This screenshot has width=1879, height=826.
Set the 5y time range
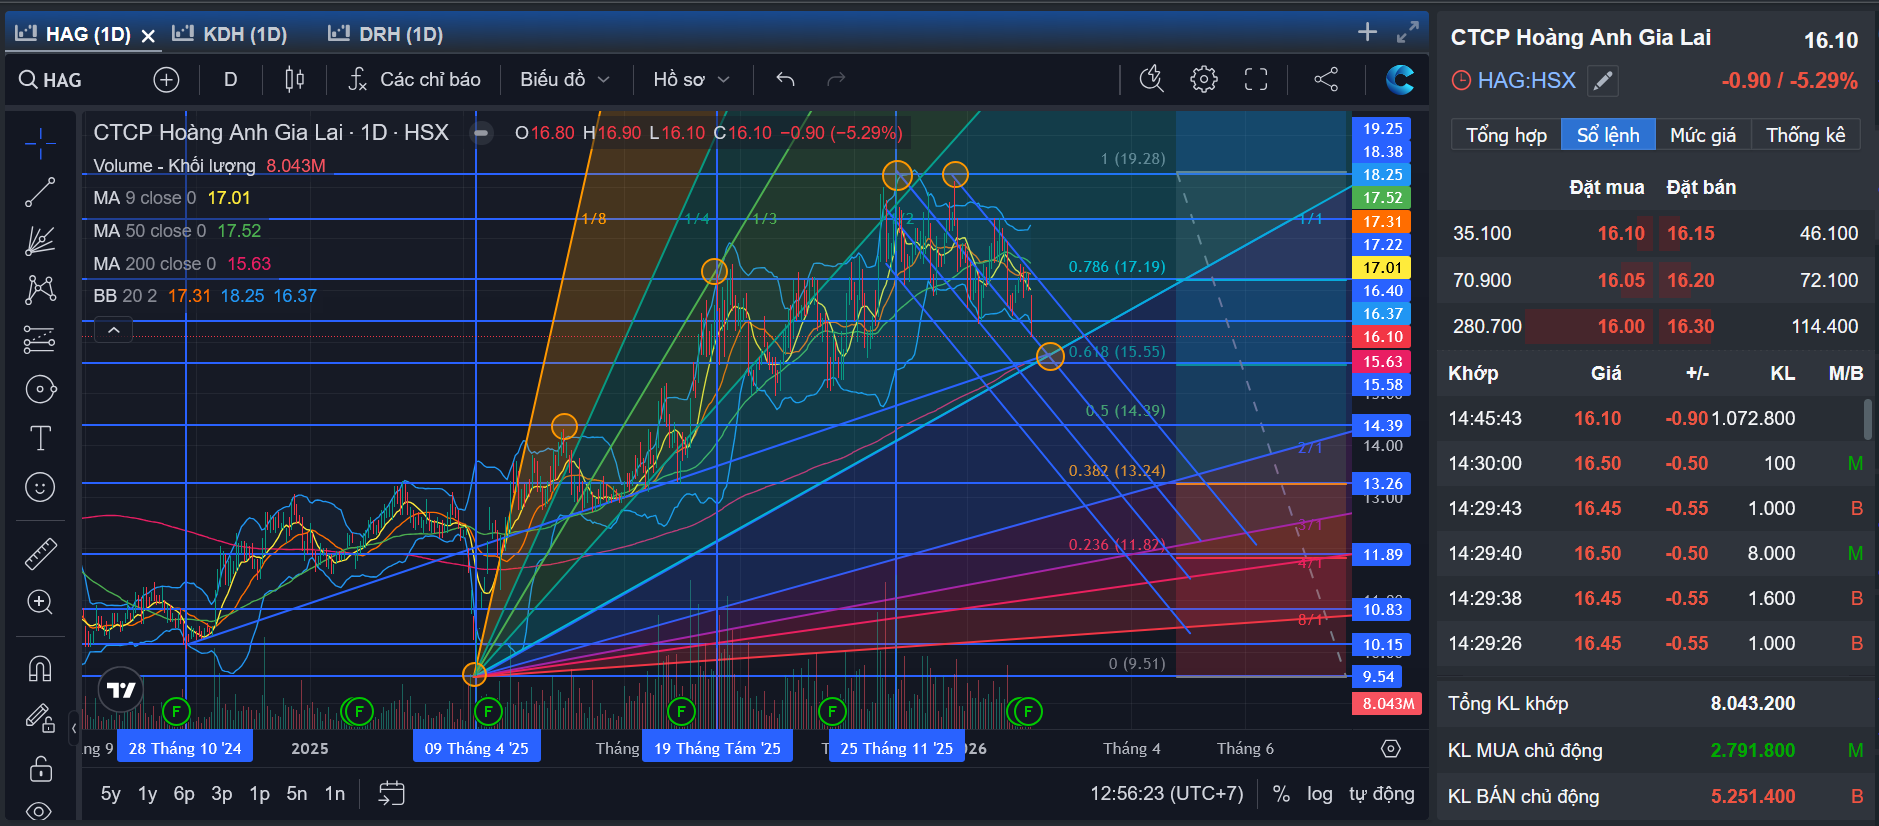(110, 794)
